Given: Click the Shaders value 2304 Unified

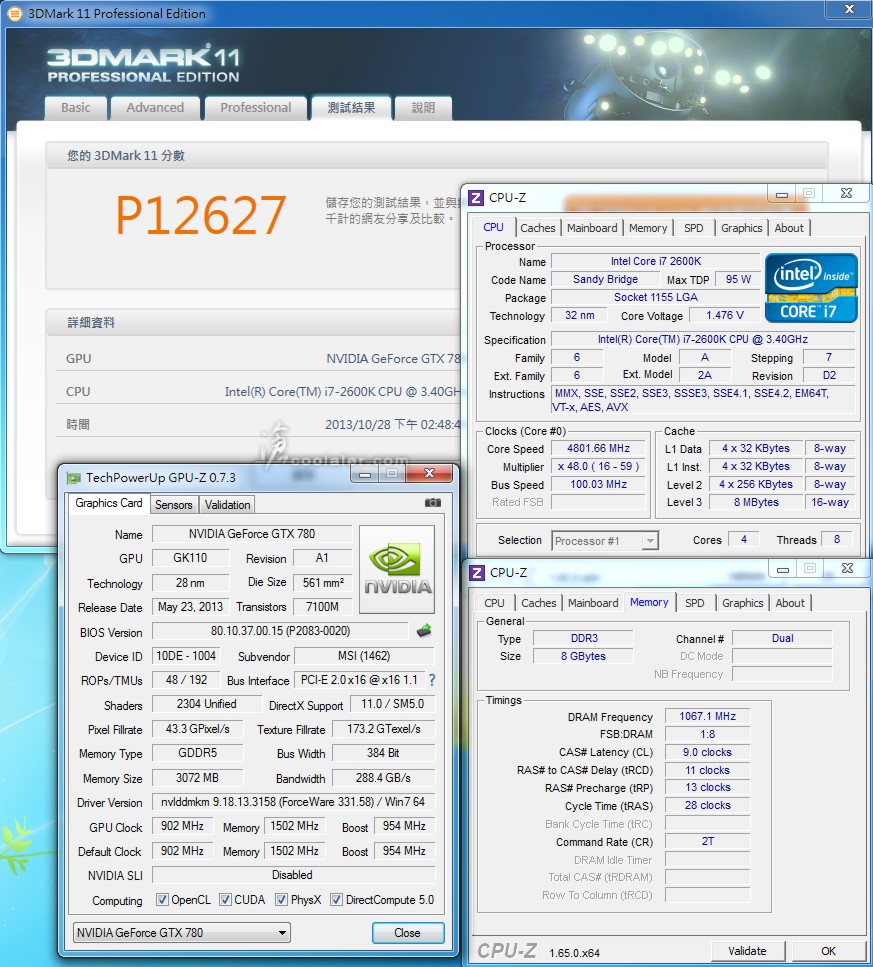Looking at the screenshot, I should click(207, 704).
